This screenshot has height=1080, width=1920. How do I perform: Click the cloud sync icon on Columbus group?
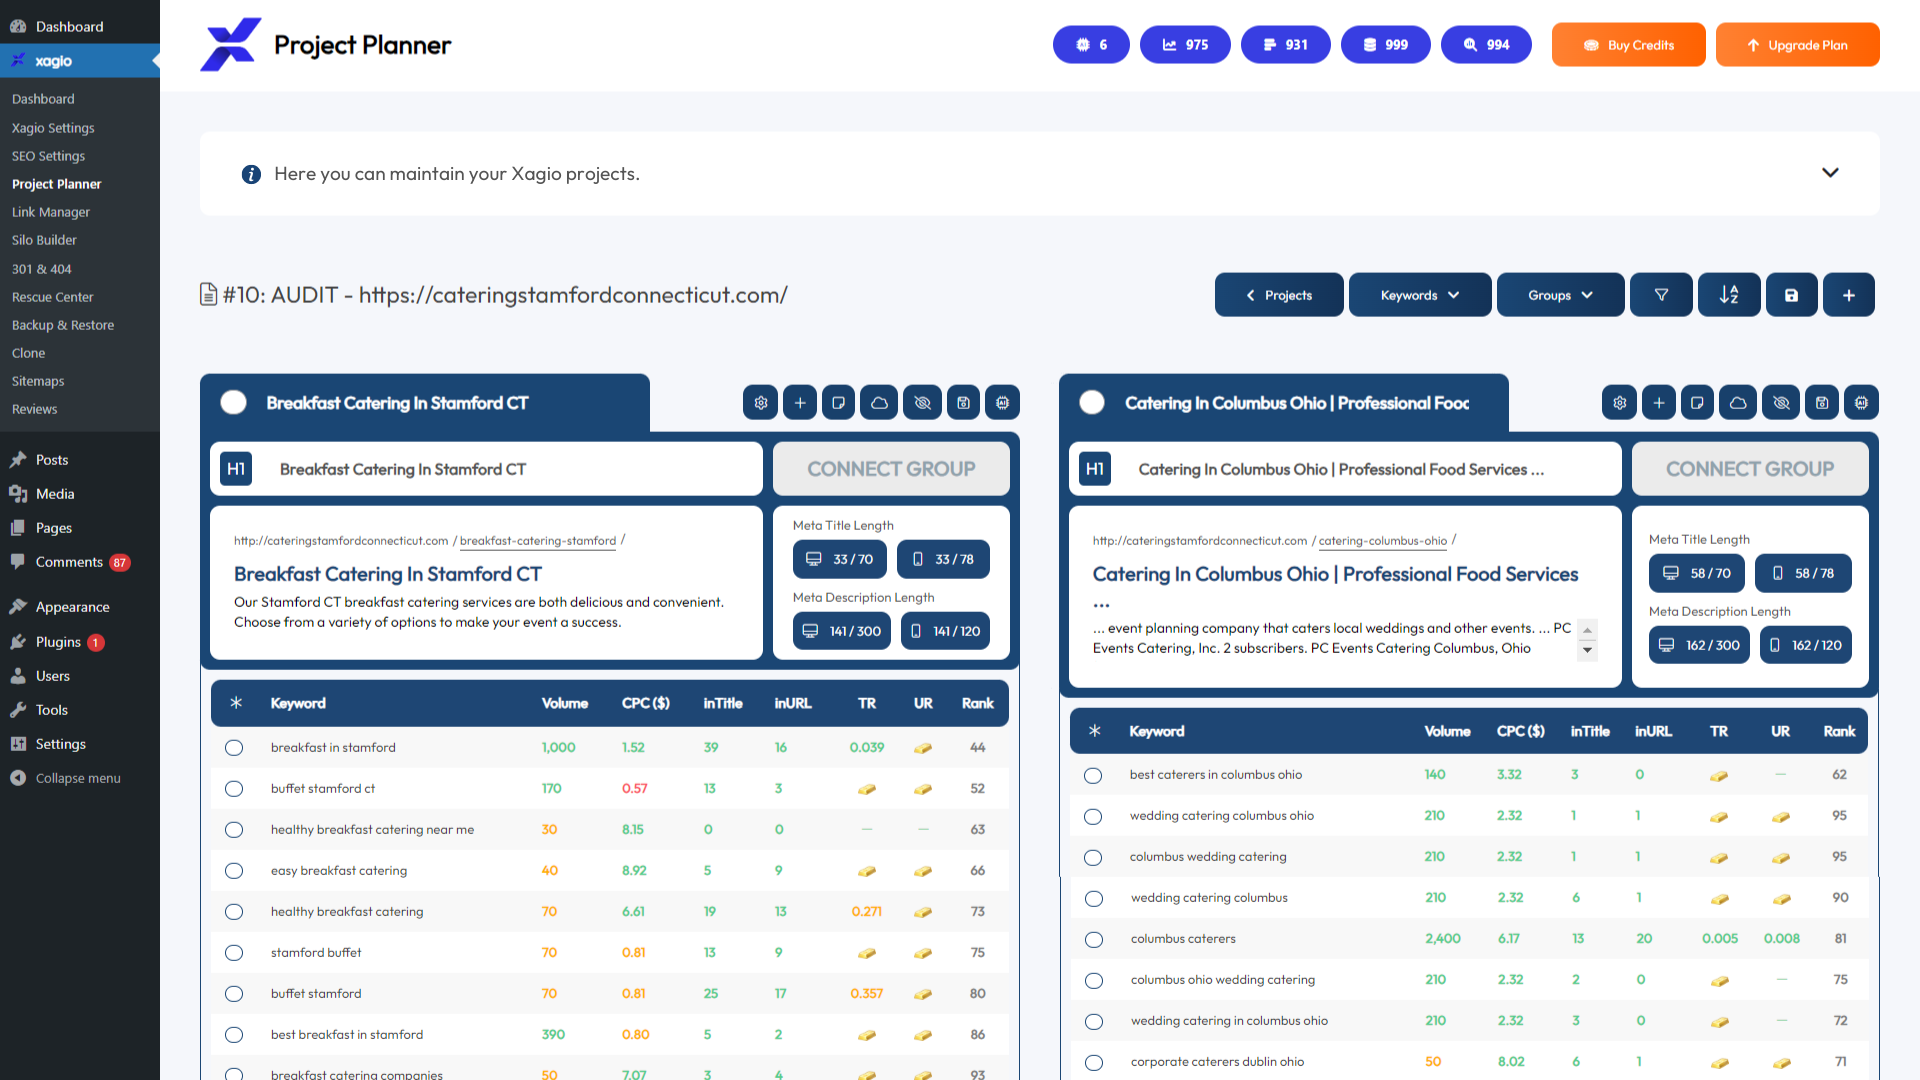[1738, 402]
